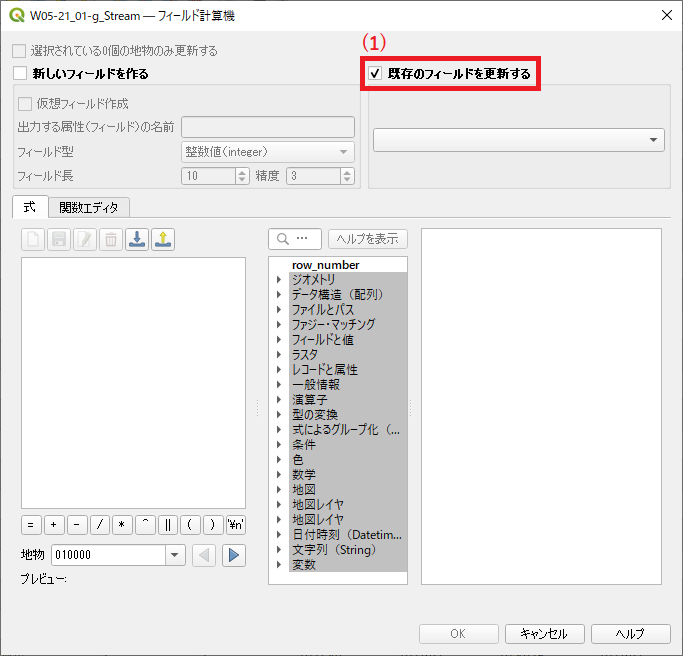Expand the ジオメトリ function group

click(x=279, y=280)
